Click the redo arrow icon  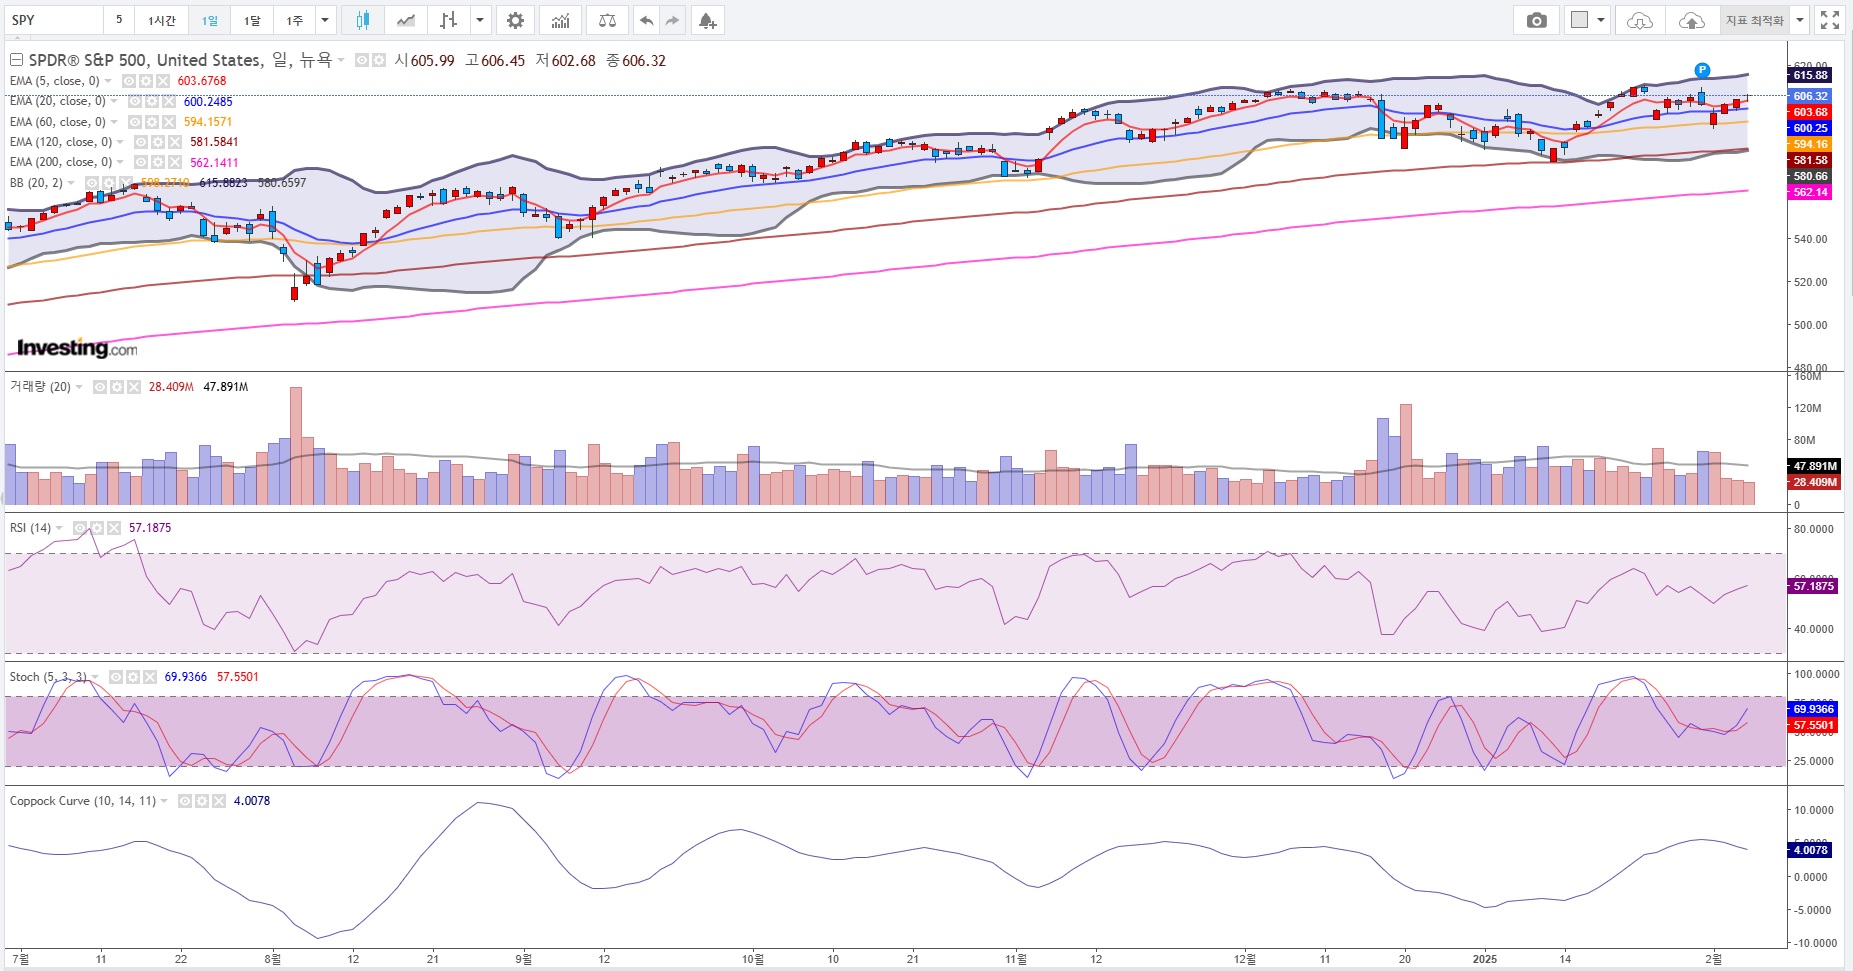(x=672, y=20)
